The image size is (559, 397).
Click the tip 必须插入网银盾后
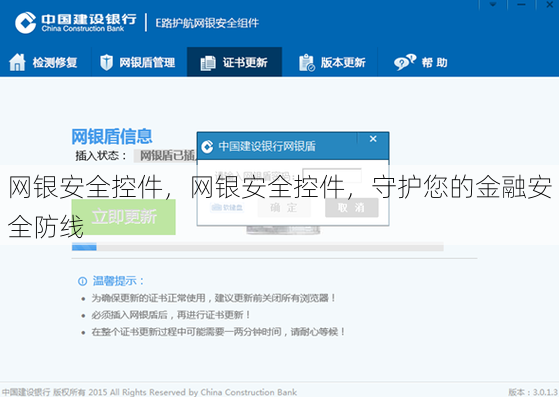click(x=171, y=315)
